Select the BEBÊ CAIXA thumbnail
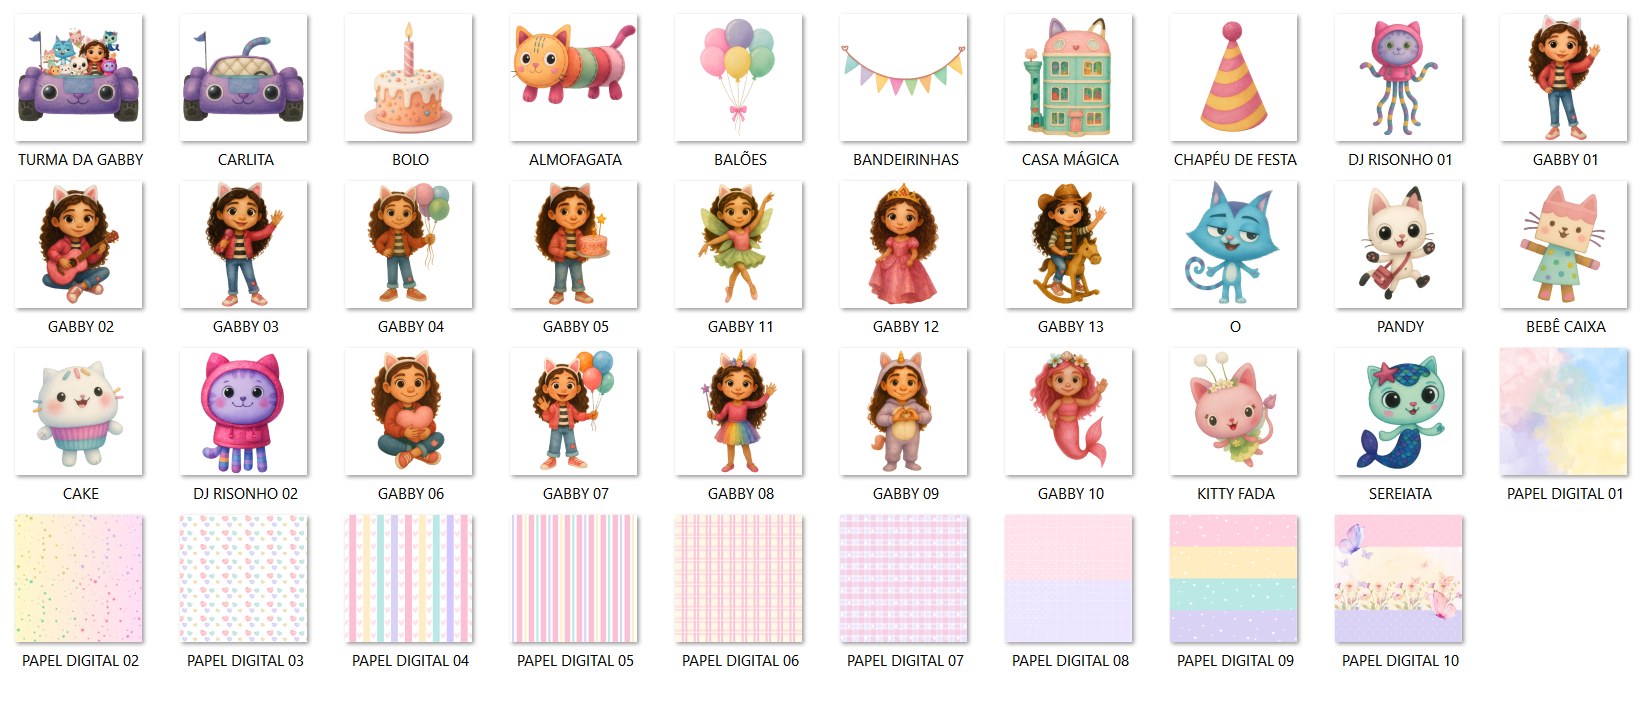1641x718 pixels. coord(1564,245)
